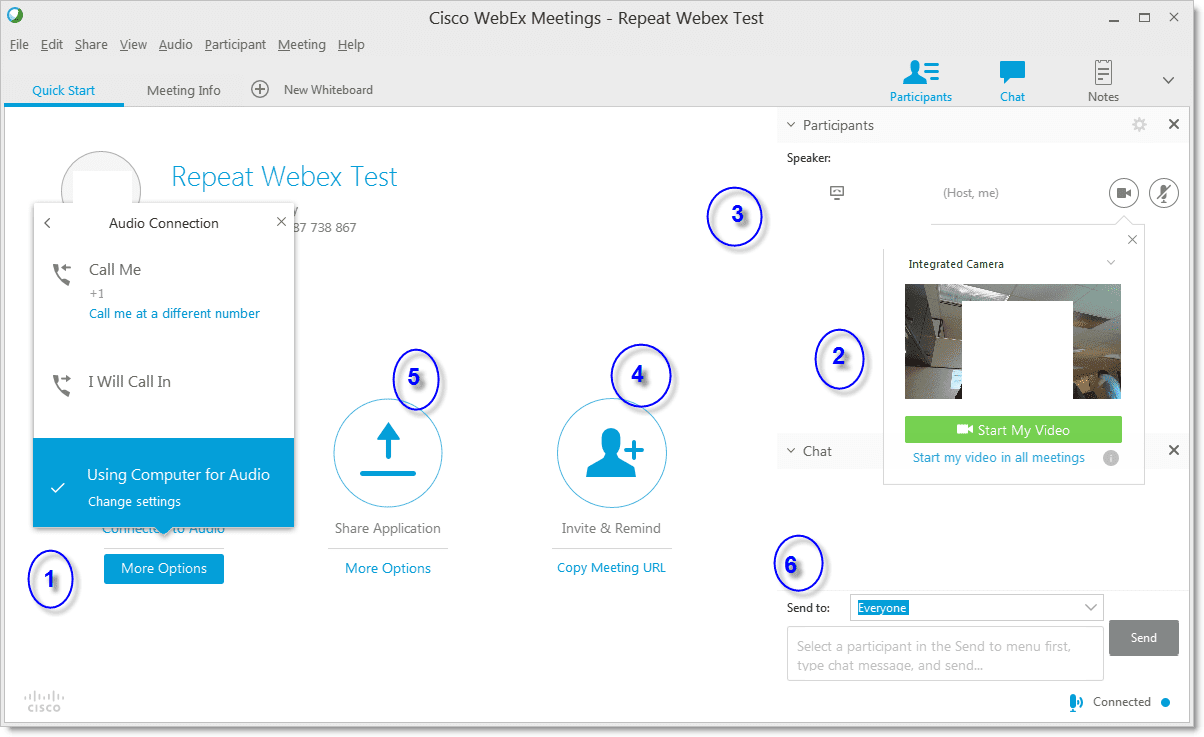
Task: Expand more panel options chevron beside Notes
Action: (1167, 80)
